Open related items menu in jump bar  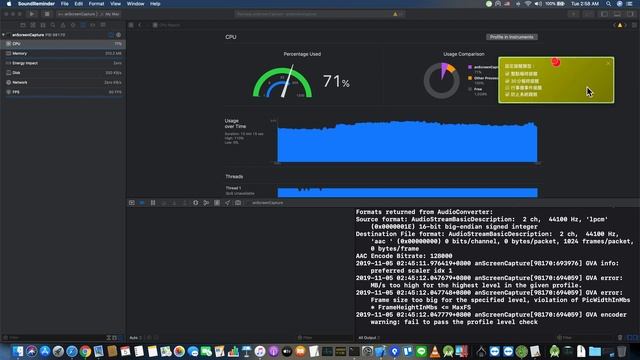pos(131,25)
